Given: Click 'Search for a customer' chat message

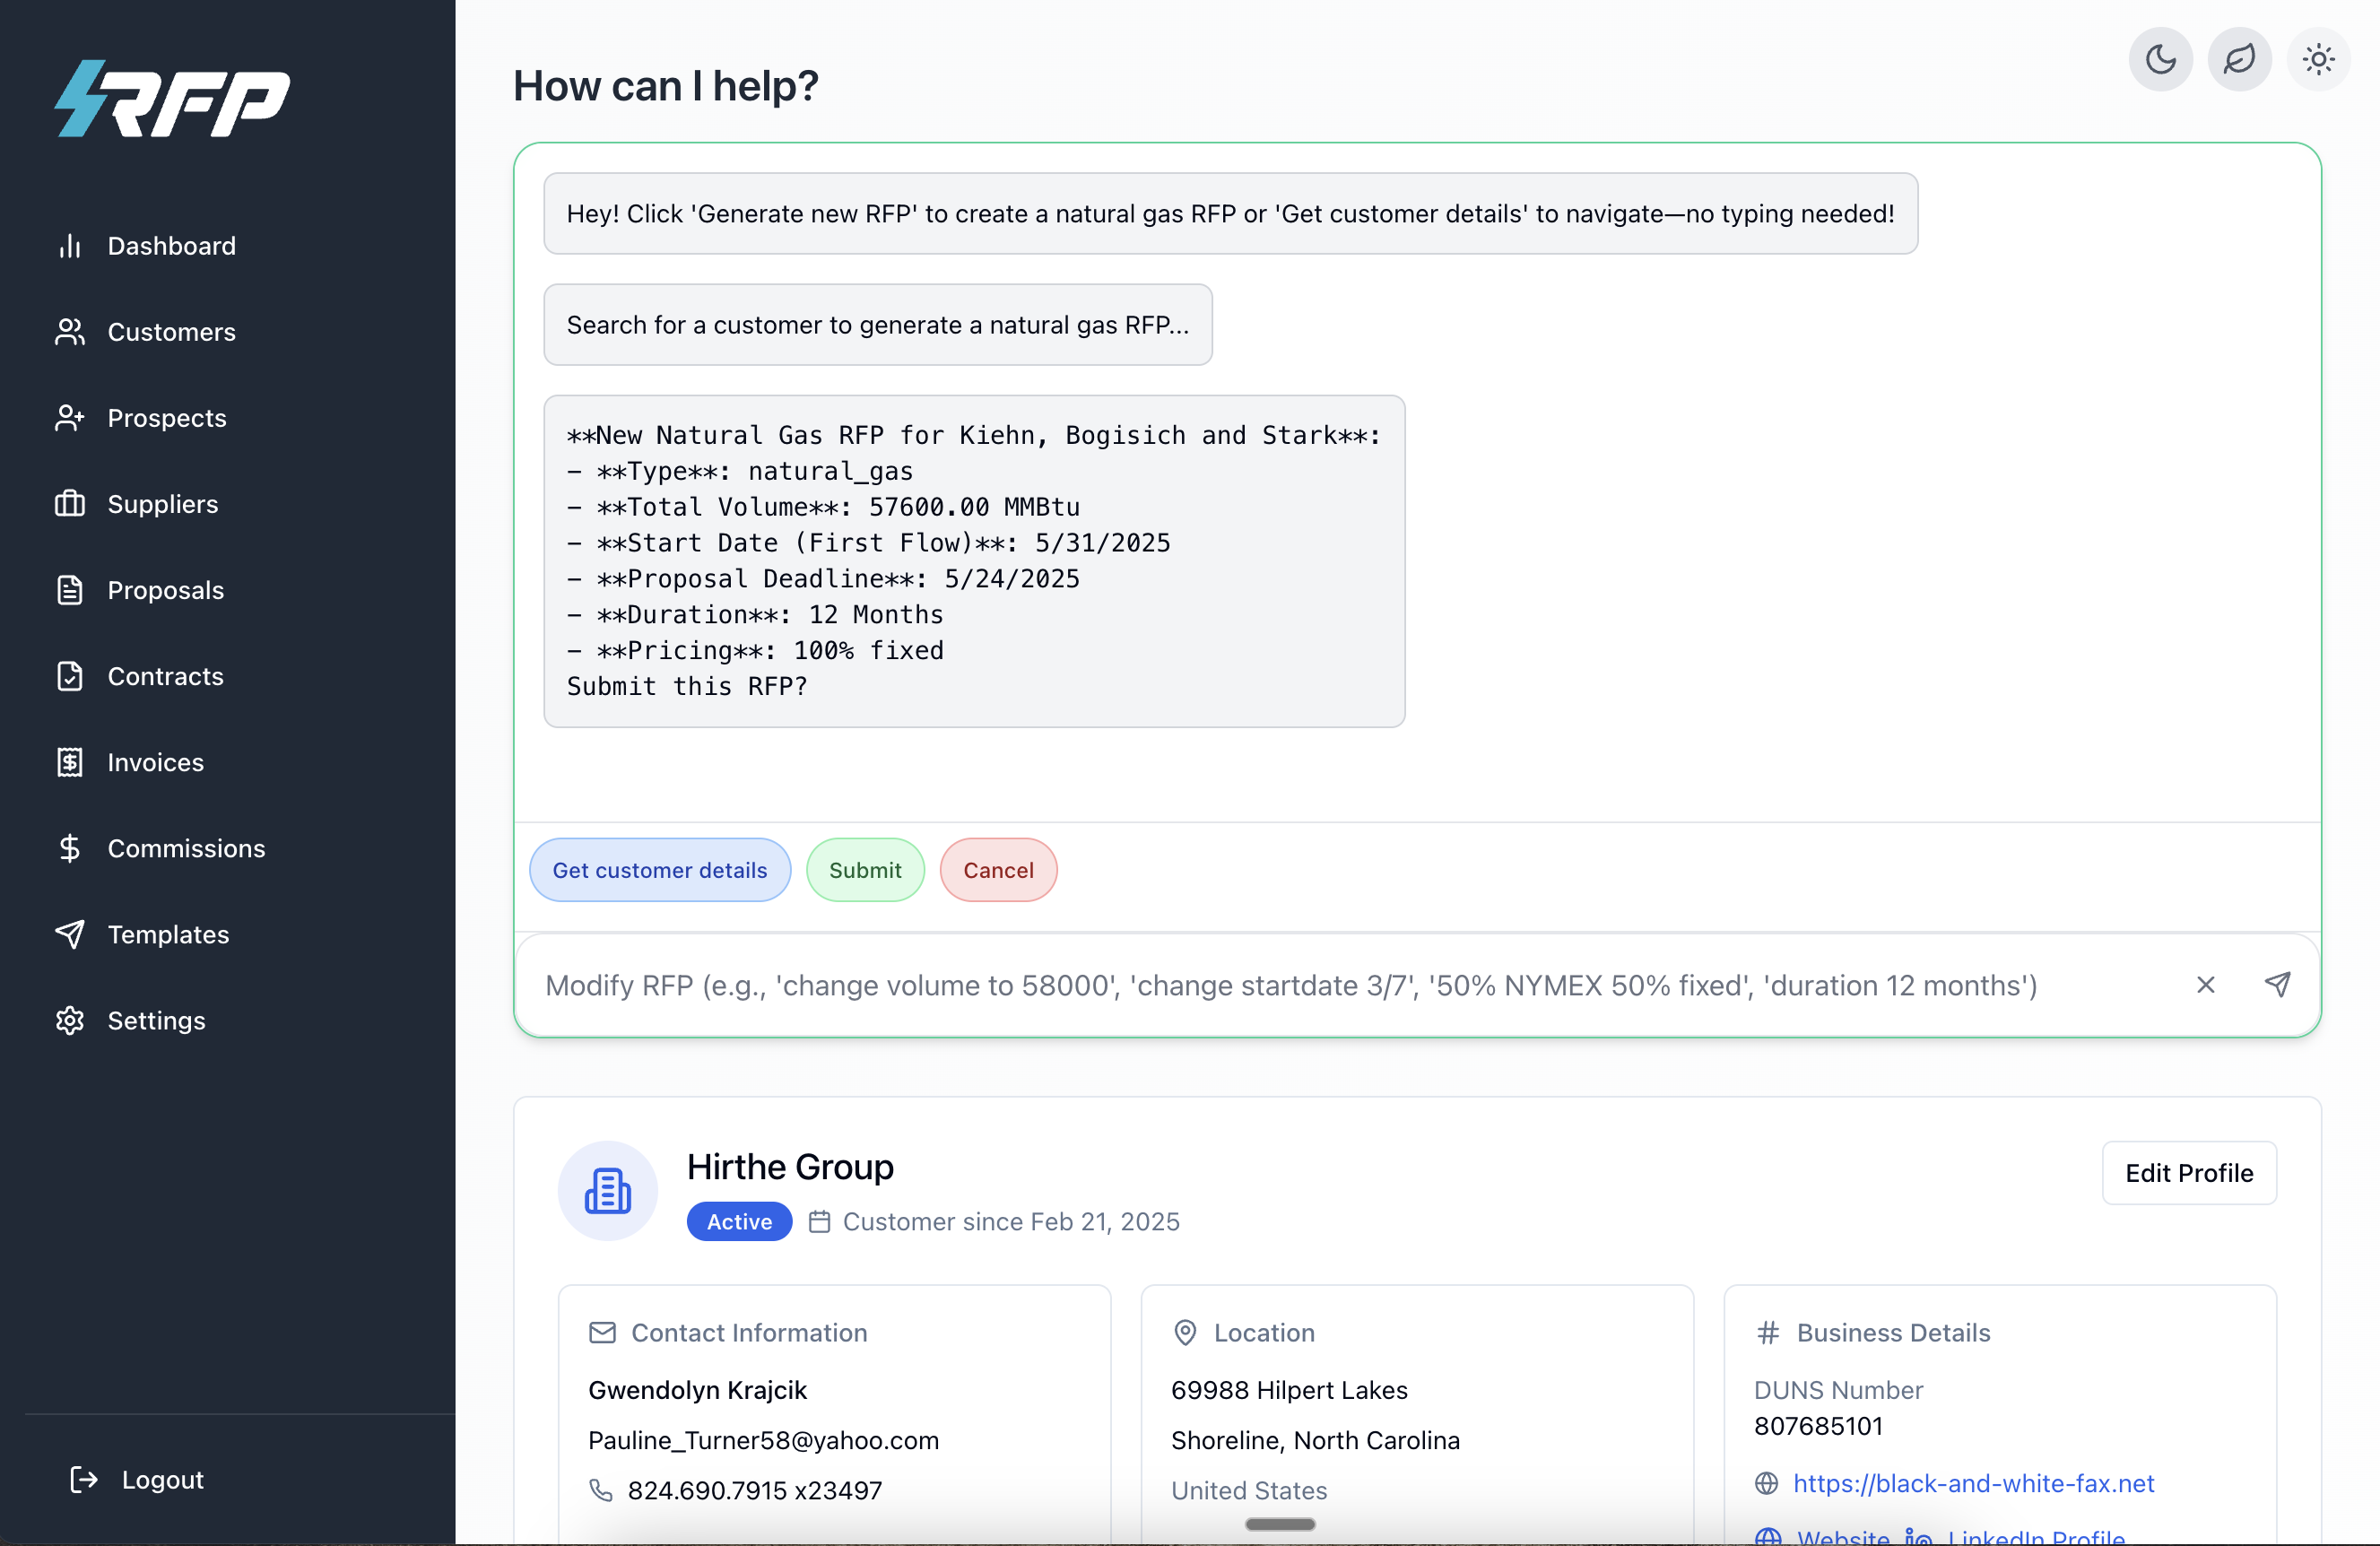Looking at the screenshot, I should [x=877, y=324].
